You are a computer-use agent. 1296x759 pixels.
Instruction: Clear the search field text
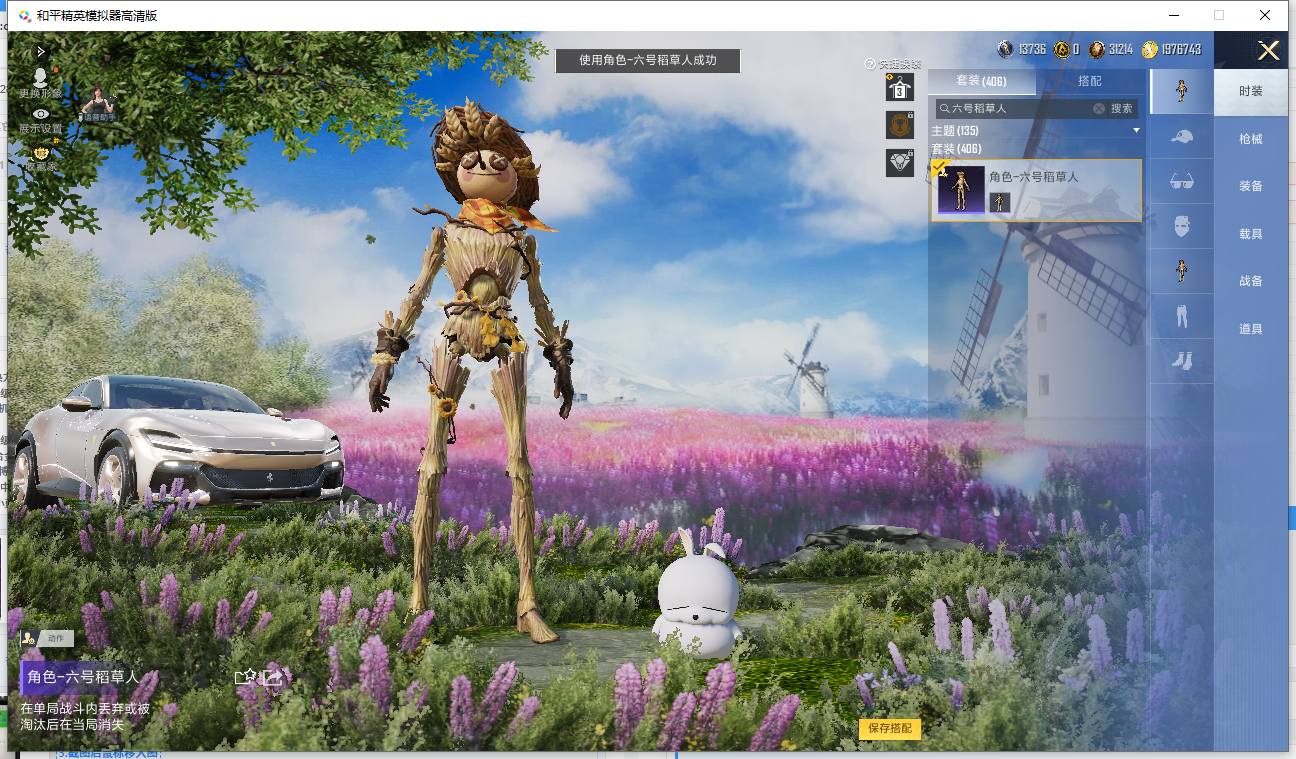[1098, 108]
